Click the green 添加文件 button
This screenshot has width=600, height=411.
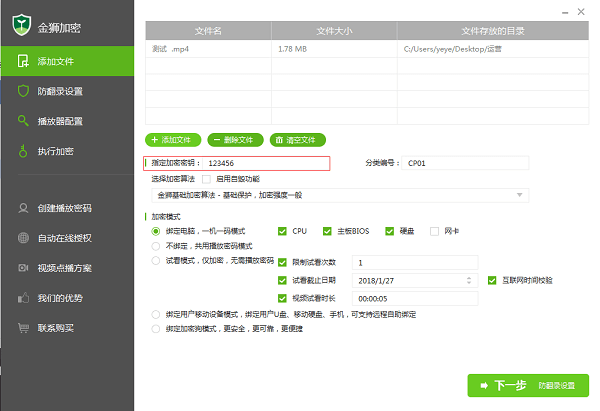pos(173,140)
